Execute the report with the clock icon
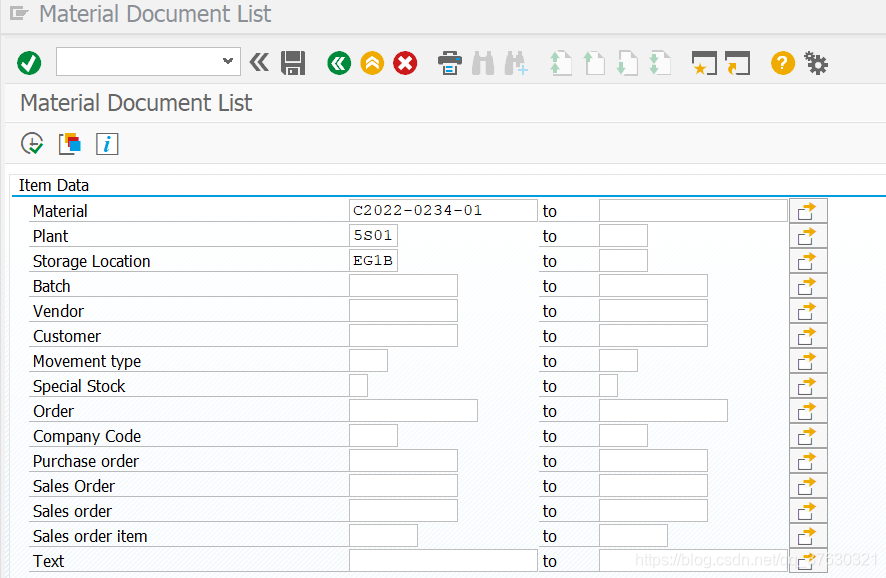 (x=31, y=143)
